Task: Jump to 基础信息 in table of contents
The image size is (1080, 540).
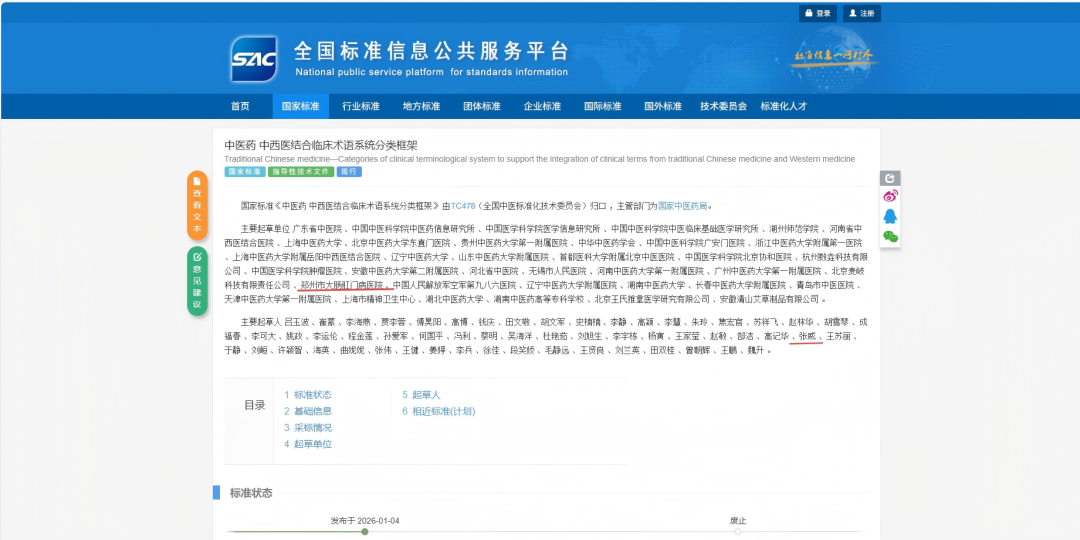Action: 308,411
